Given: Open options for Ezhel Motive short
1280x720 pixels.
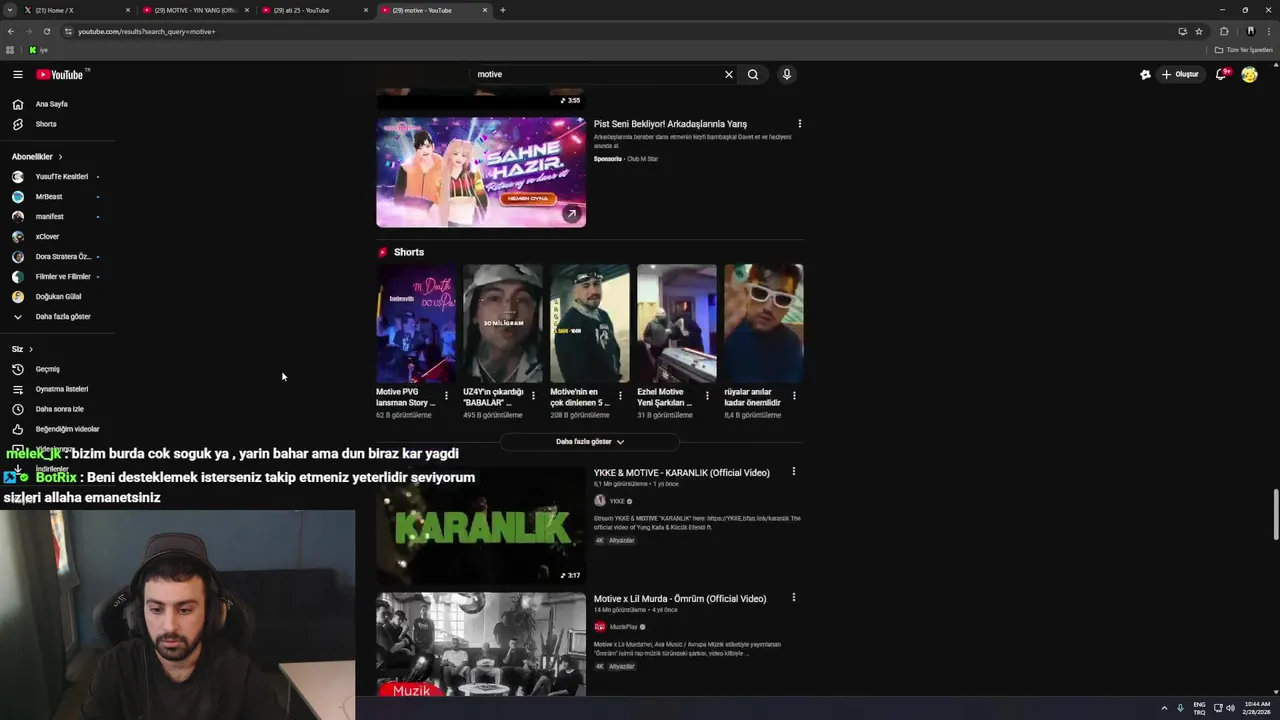Looking at the screenshot, I should 707,396.
